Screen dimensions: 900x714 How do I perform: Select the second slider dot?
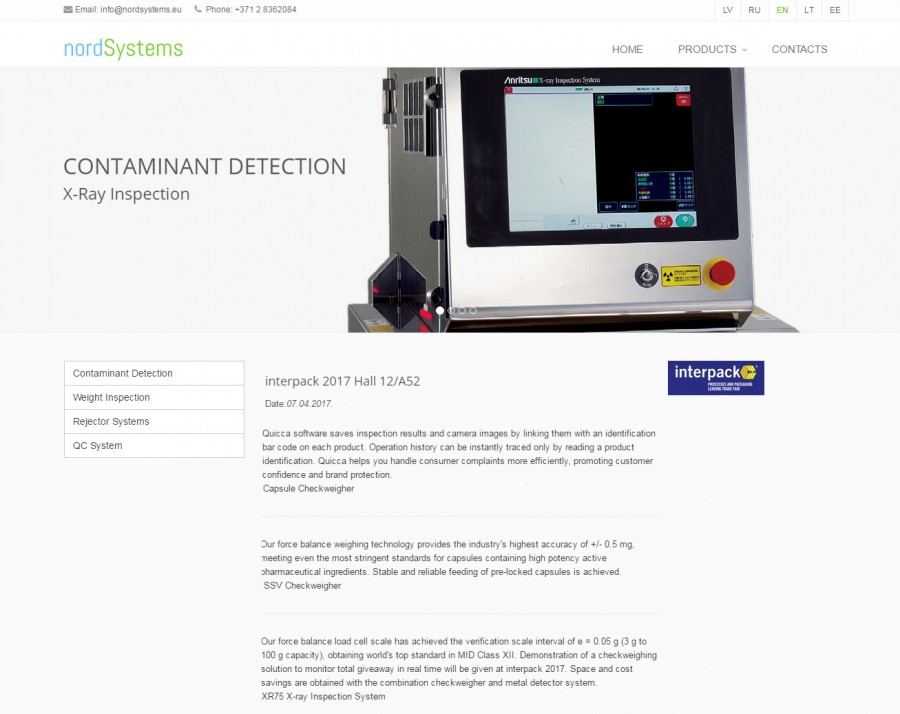pyautogui.click(x=451, y=311)
